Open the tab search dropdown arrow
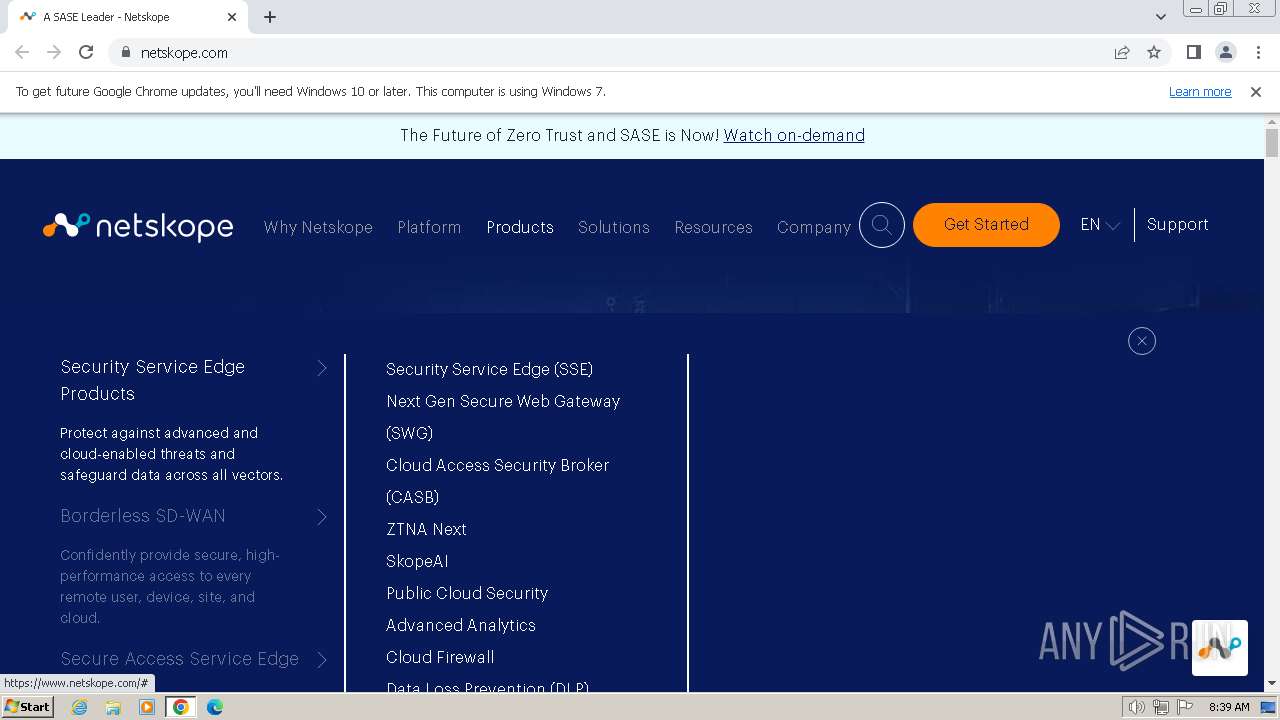This screenshot has height=720, width=1280. tap(1160, 17)
